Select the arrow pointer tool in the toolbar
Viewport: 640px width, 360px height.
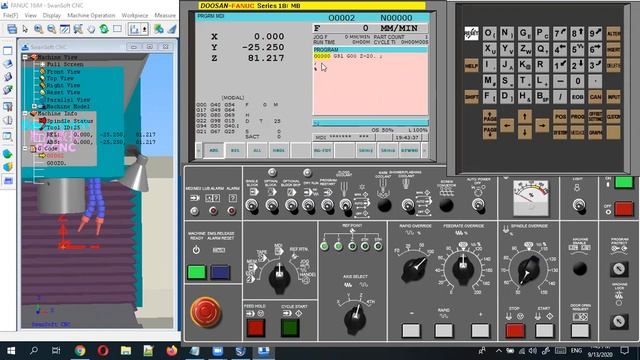pos(25,29)
